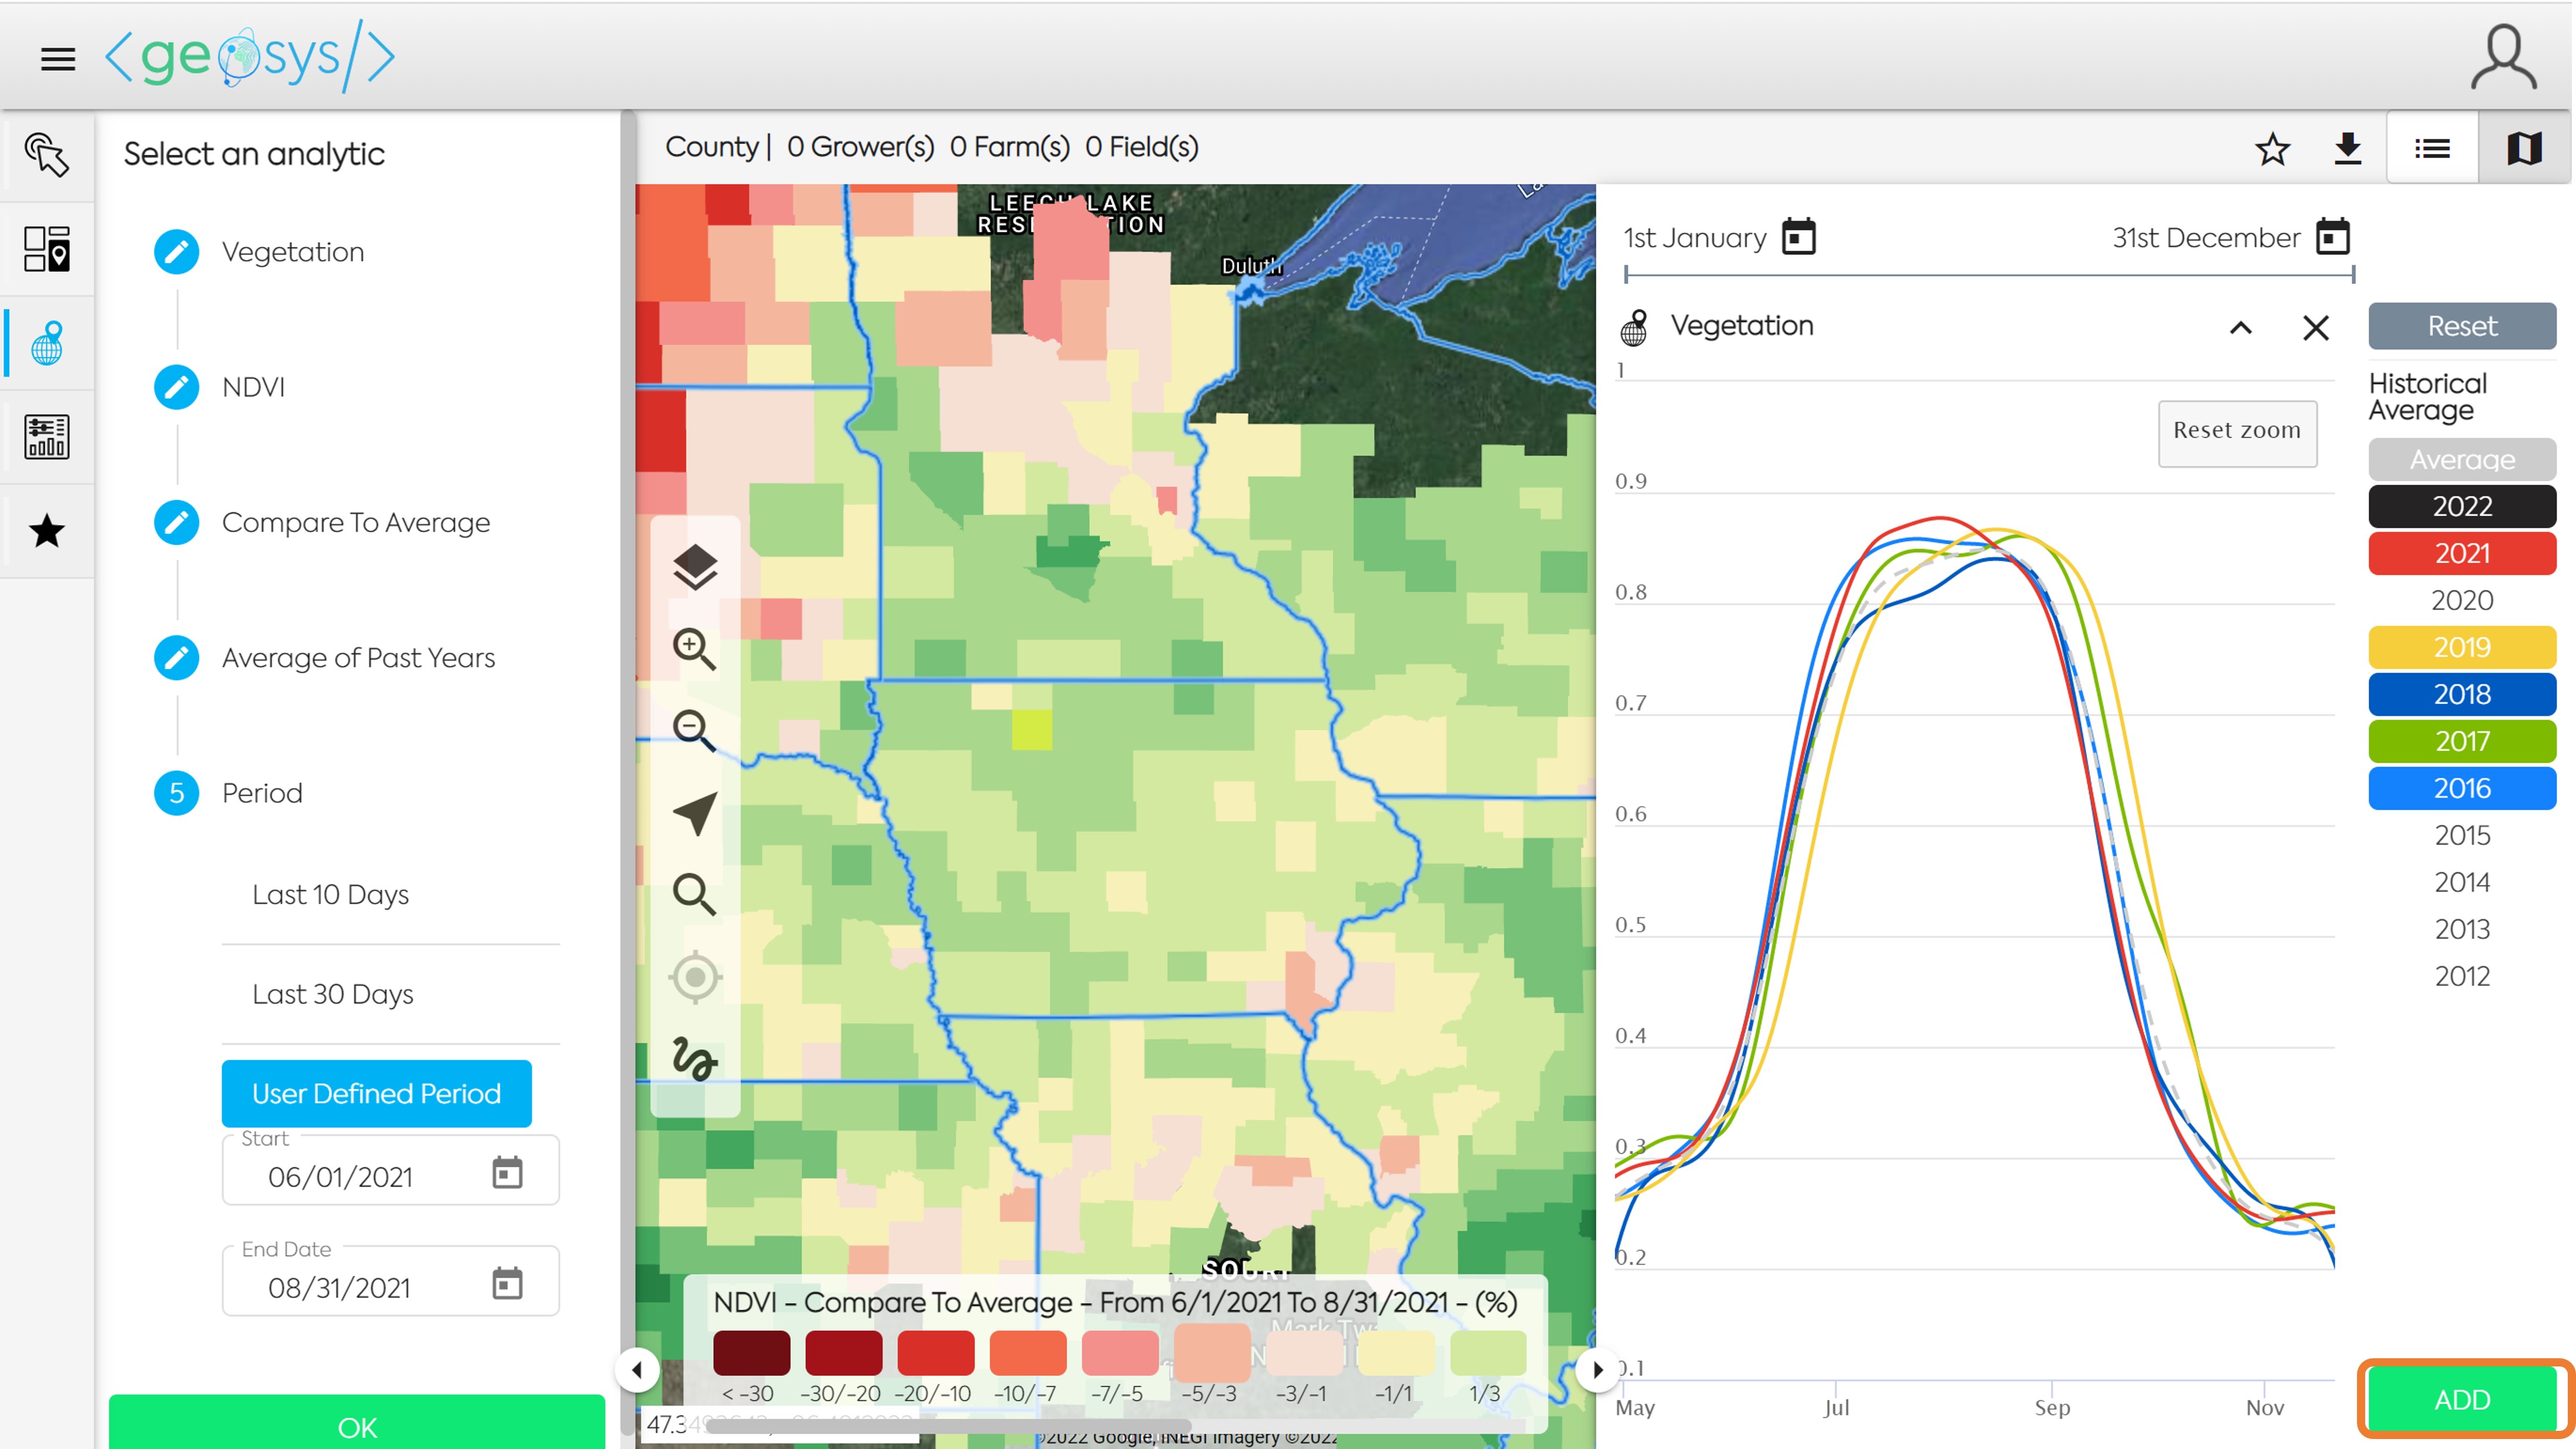This screenshot has width=2576, height=1449.
Task: Zoom in on the map
Action: [695, 649]
